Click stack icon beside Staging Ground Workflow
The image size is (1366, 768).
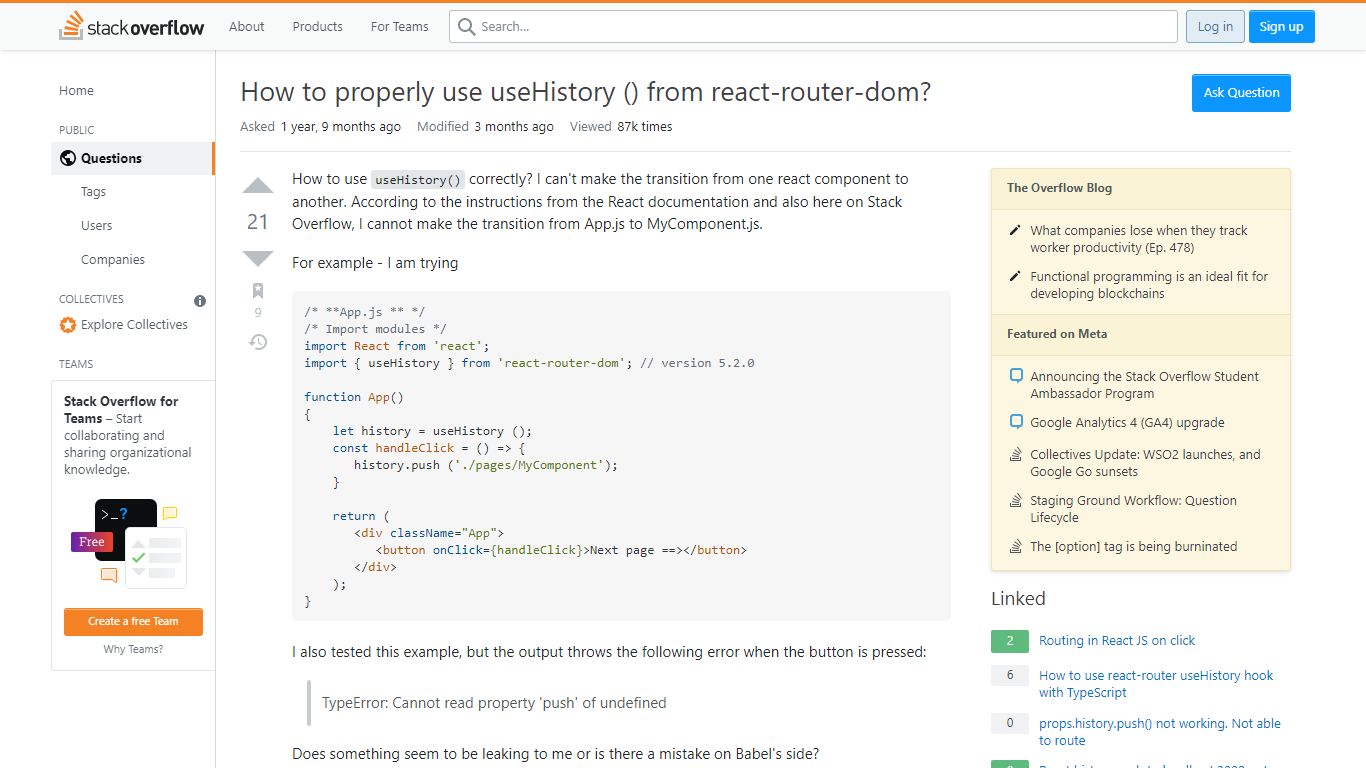point(1016,500)
